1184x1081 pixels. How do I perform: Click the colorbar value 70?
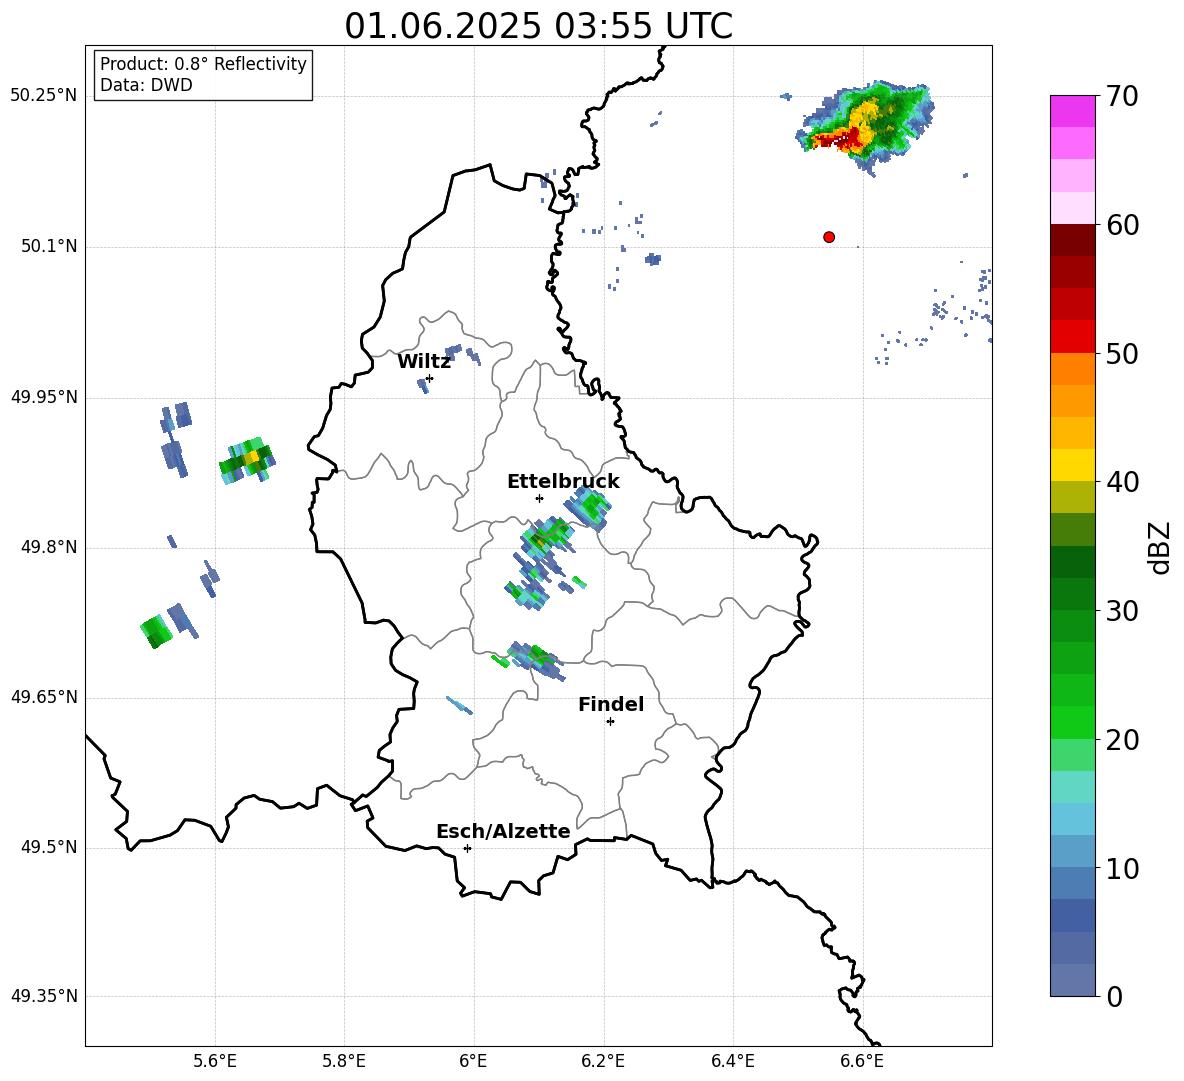(x=1122, y=96)
